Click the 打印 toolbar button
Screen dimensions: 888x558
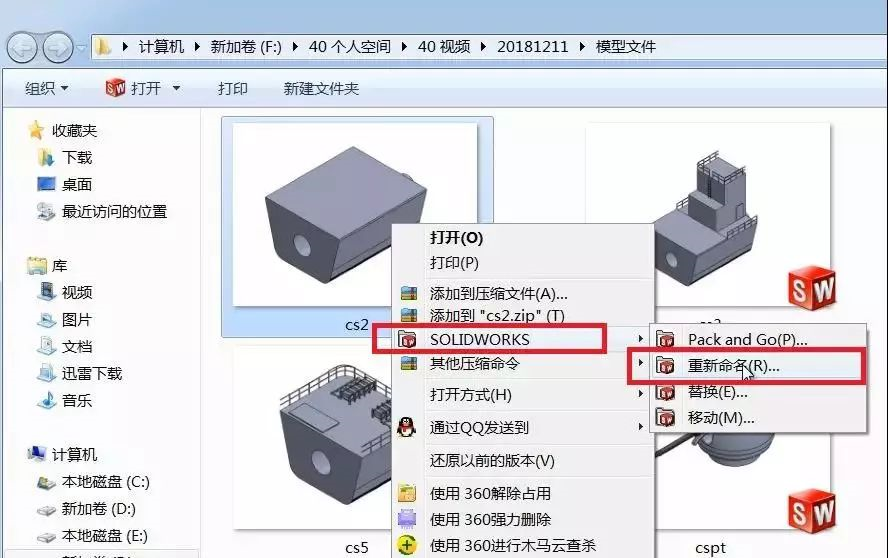233,88
